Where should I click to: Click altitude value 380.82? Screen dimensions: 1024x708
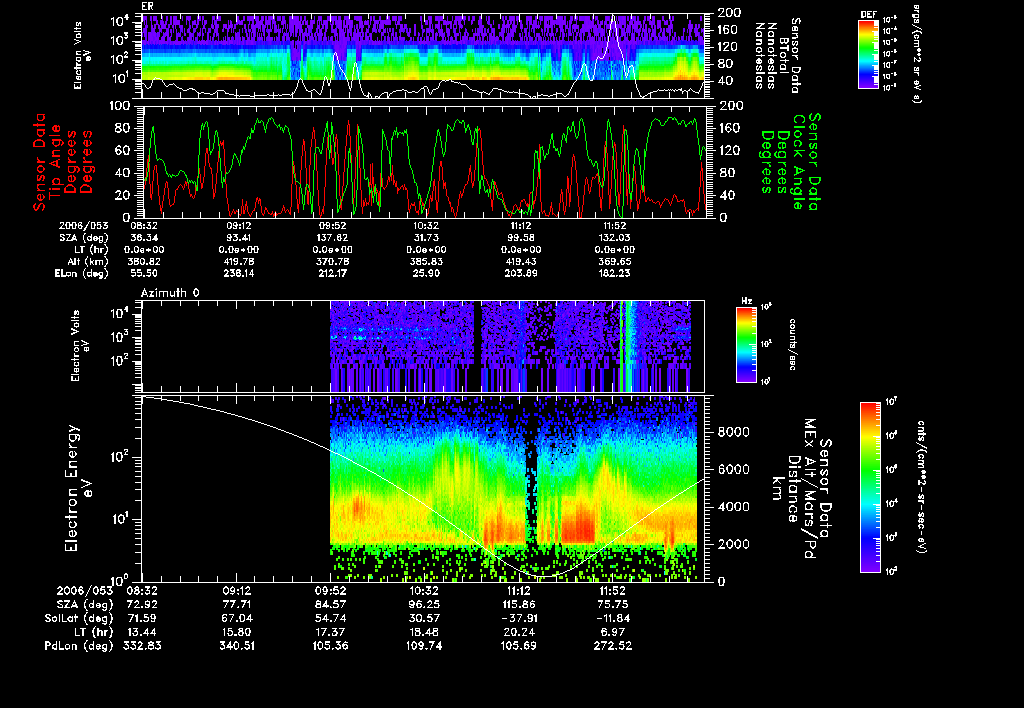tap(146, 261)
